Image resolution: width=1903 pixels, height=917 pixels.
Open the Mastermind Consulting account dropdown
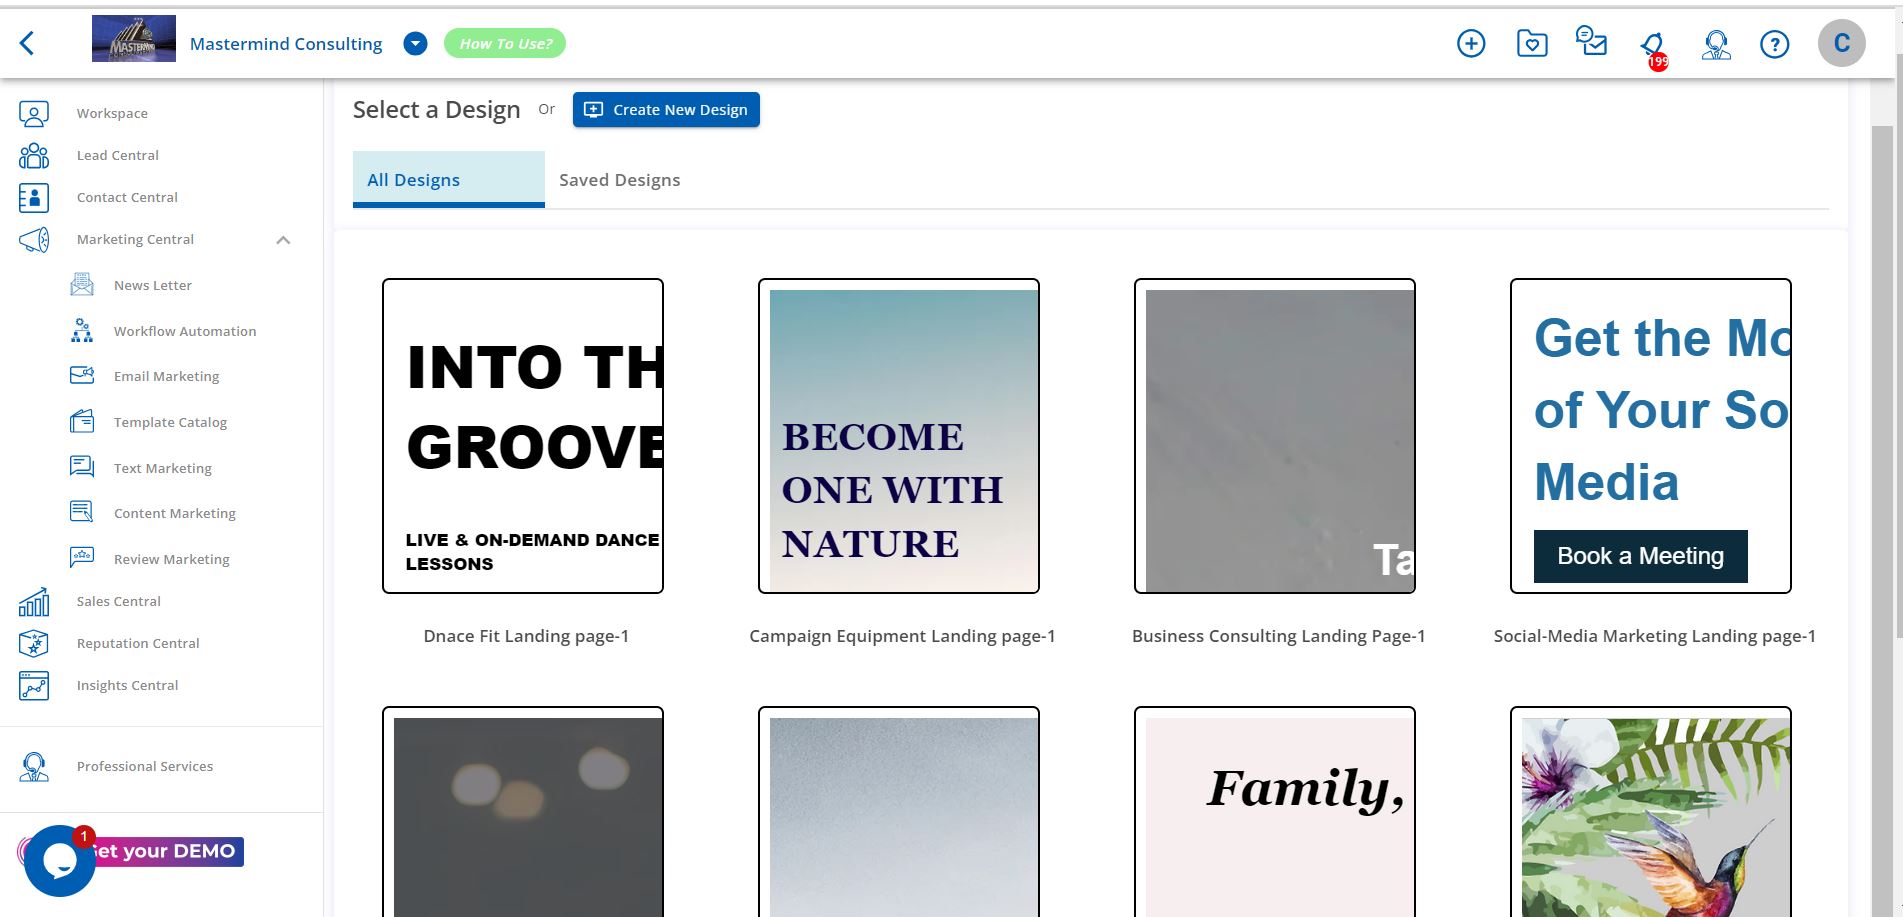(415, 43)
